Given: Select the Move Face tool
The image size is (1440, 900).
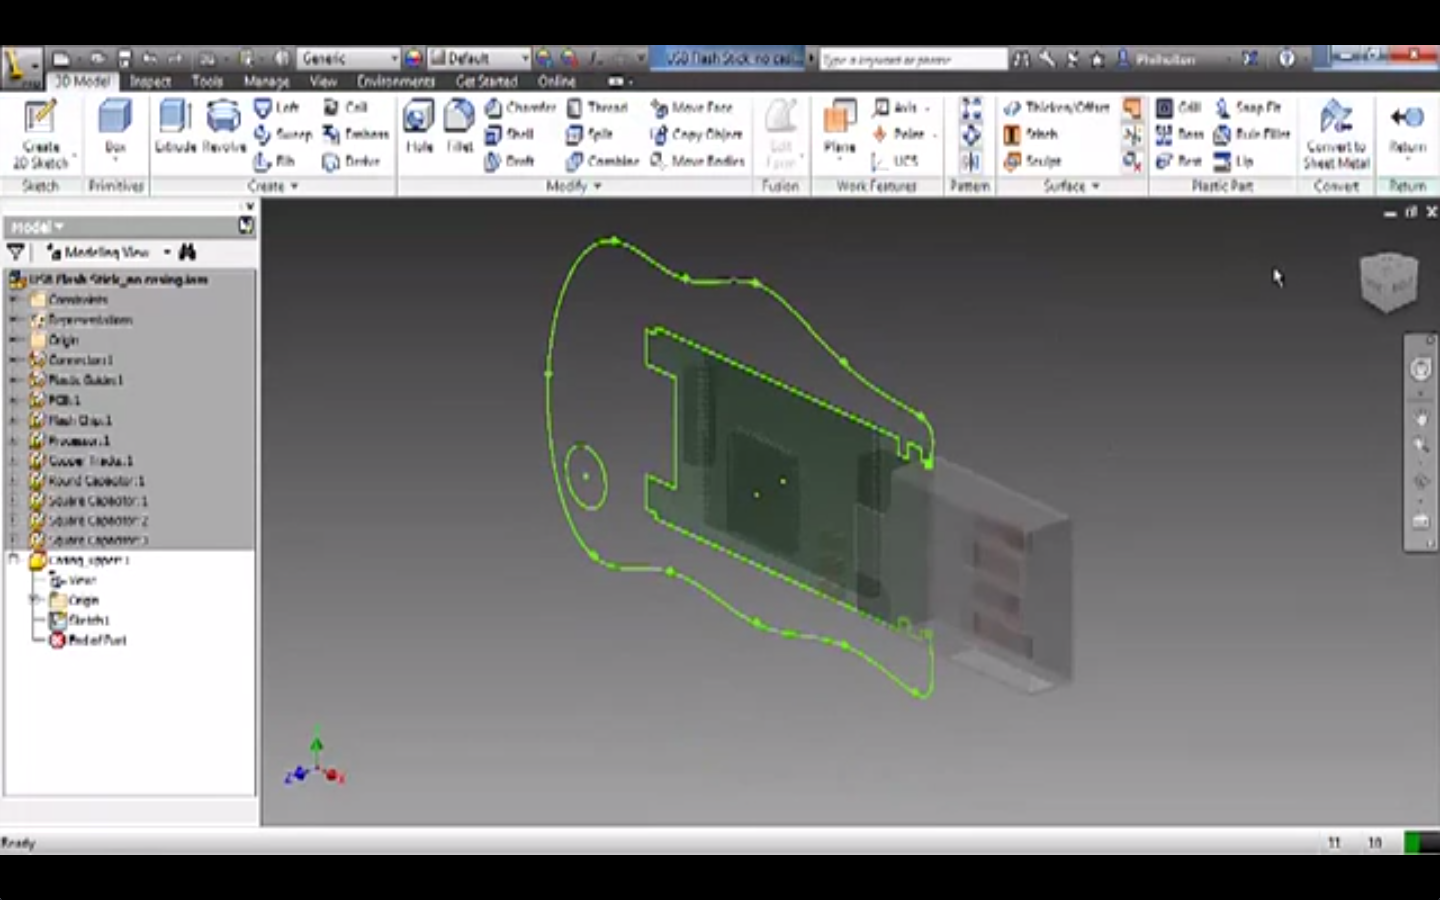Looking at the screenshot, I should (692, 107).
